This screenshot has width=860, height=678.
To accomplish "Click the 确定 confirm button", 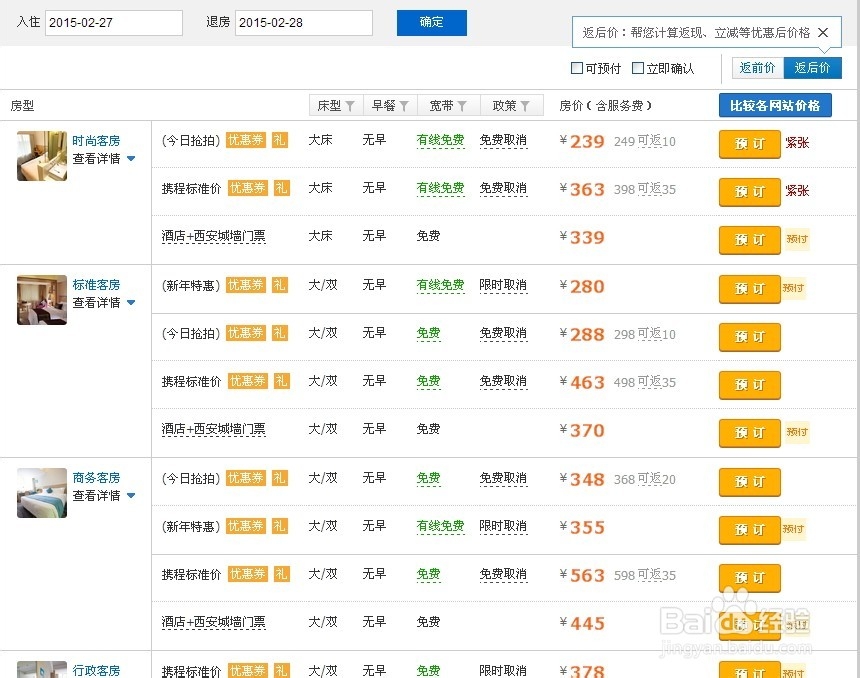I will coord(431,22).
